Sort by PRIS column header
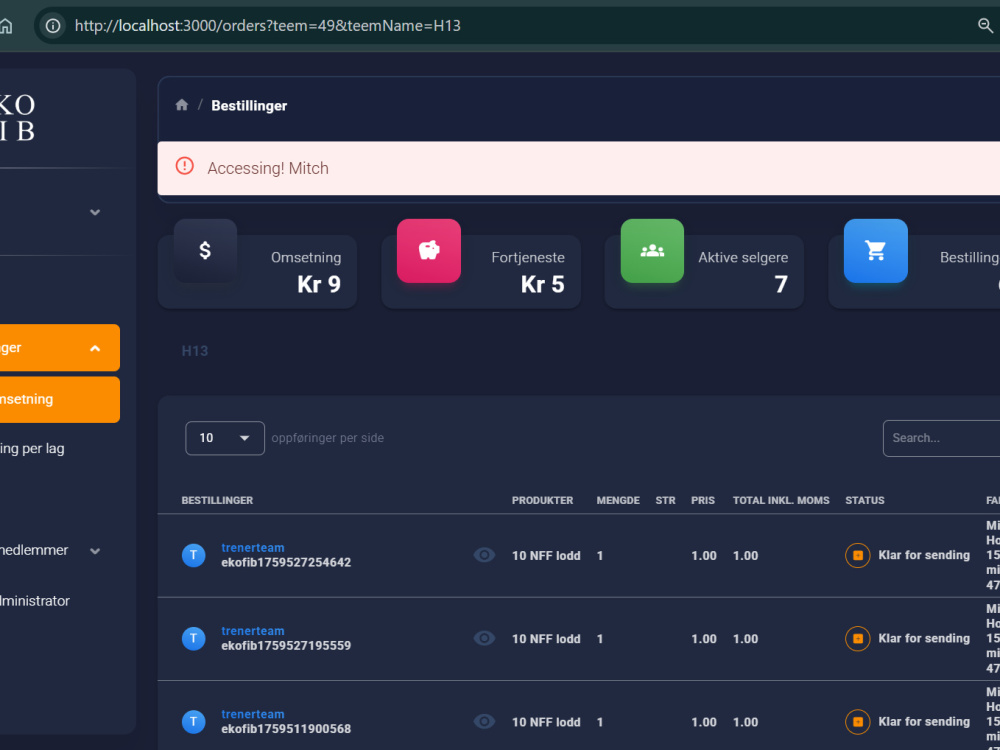 pos(703,501)
